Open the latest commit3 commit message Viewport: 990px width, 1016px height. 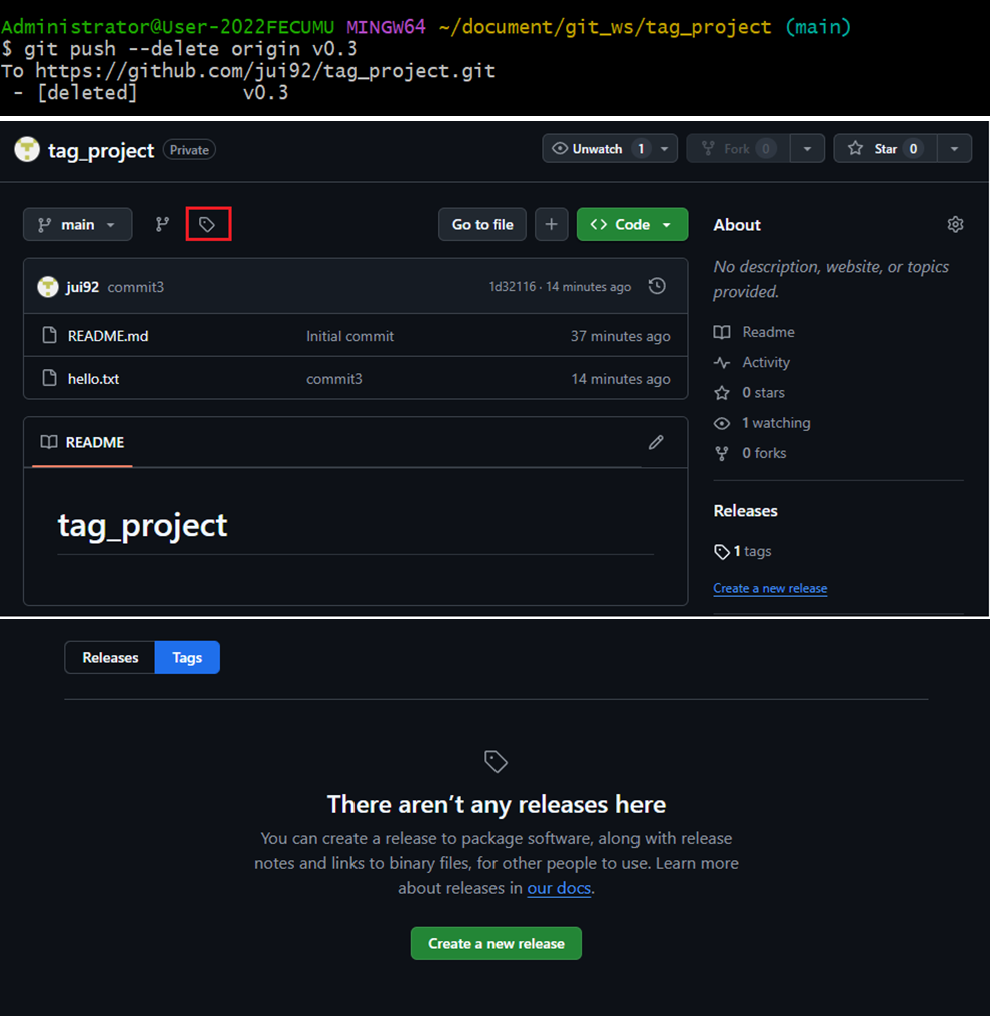pyautogui.click(x=135, y=286)
